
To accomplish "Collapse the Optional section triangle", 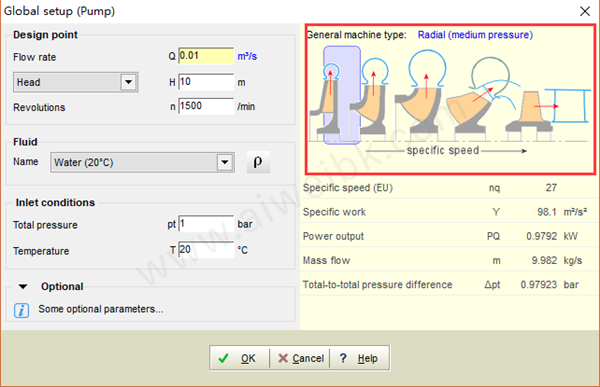I will (23, 286).
